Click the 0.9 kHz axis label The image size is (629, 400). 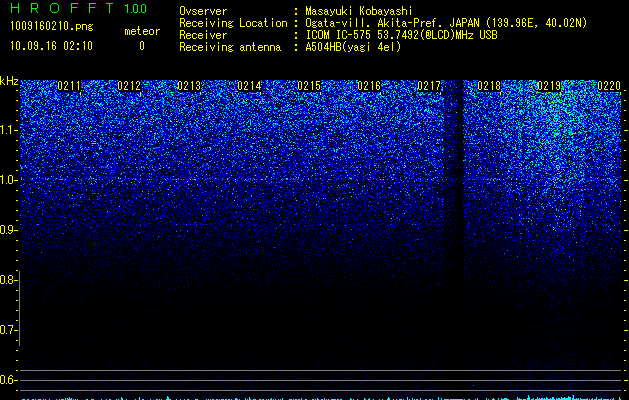click(9, 230)
